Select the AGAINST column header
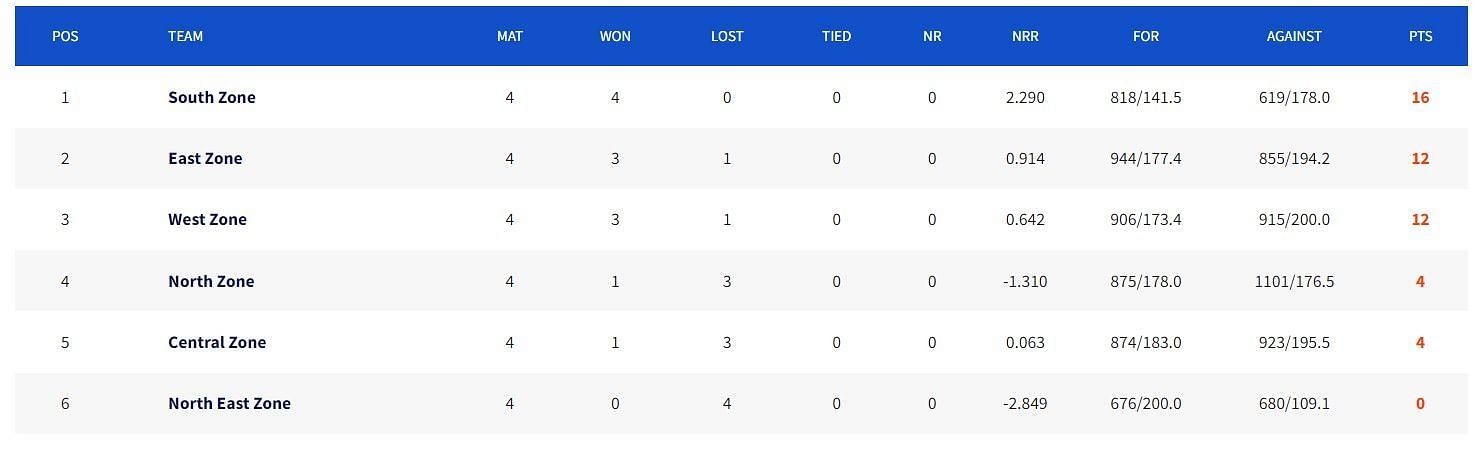1482x457 pixels. (x=1294, y=36)
